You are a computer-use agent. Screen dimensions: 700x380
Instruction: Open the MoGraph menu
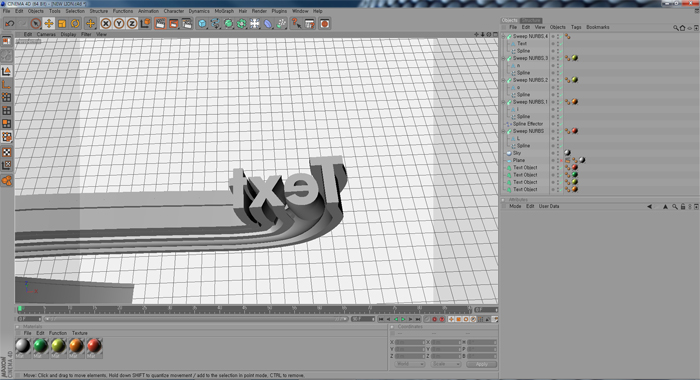[x=224, y=11]
